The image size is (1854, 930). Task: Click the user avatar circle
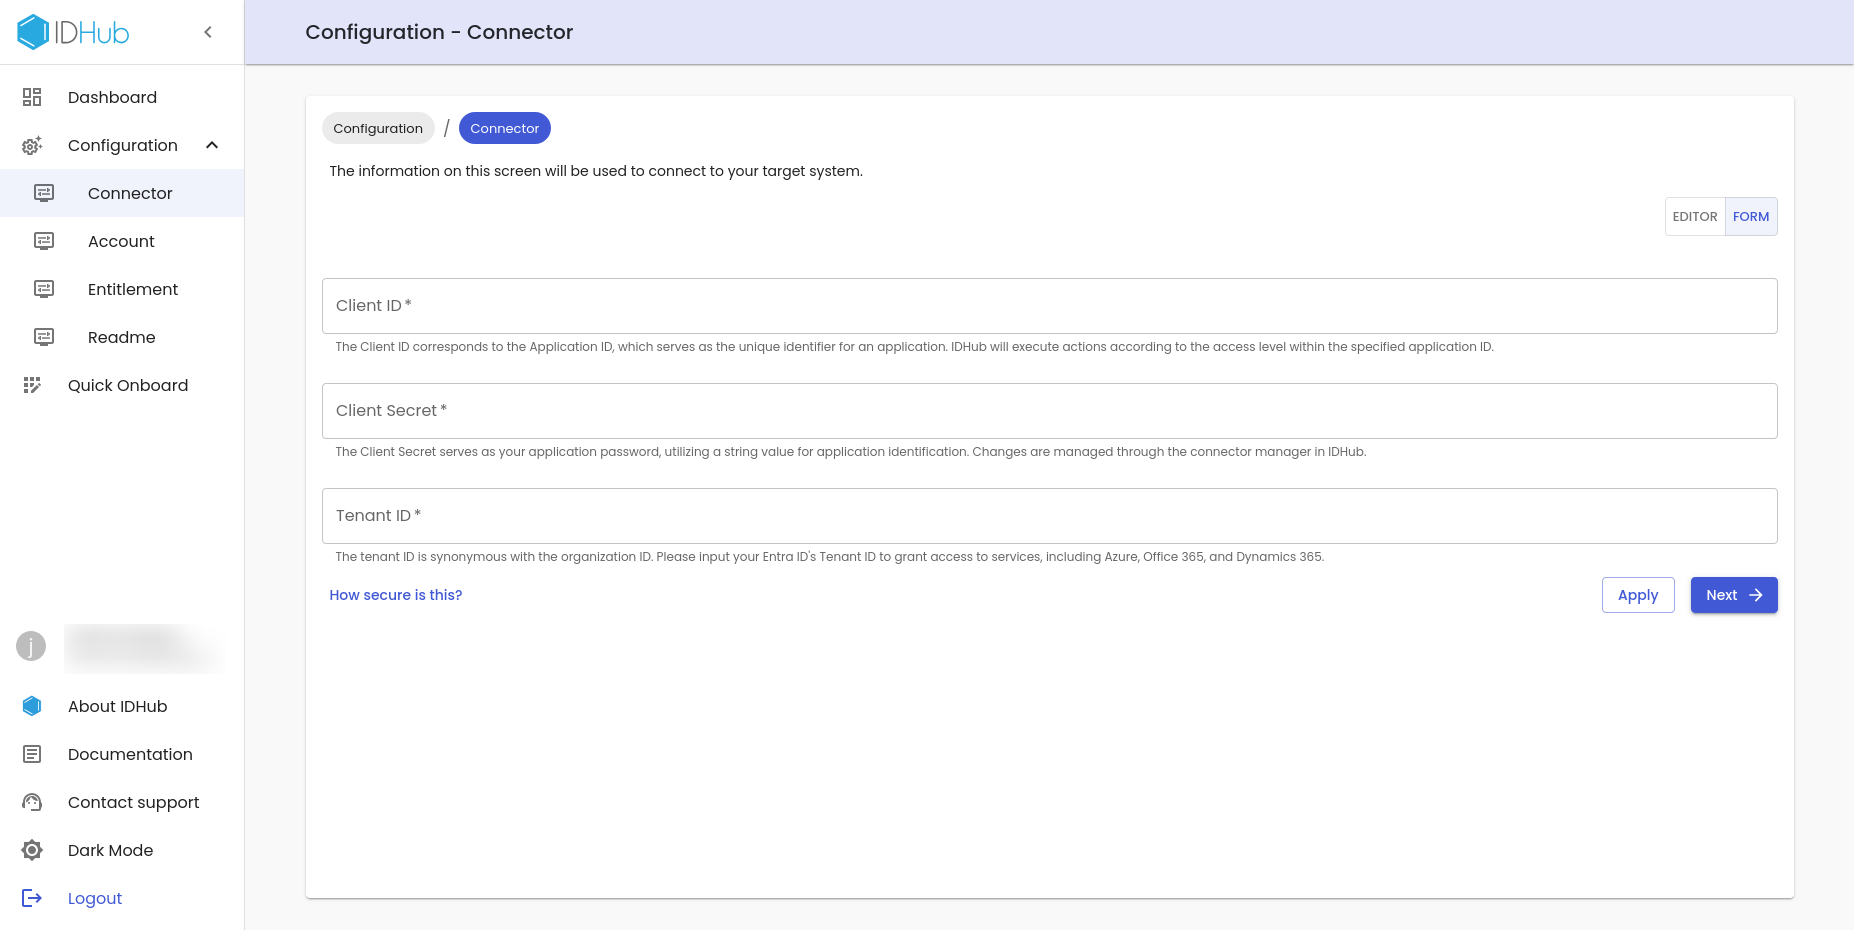[x=31, y=646]
